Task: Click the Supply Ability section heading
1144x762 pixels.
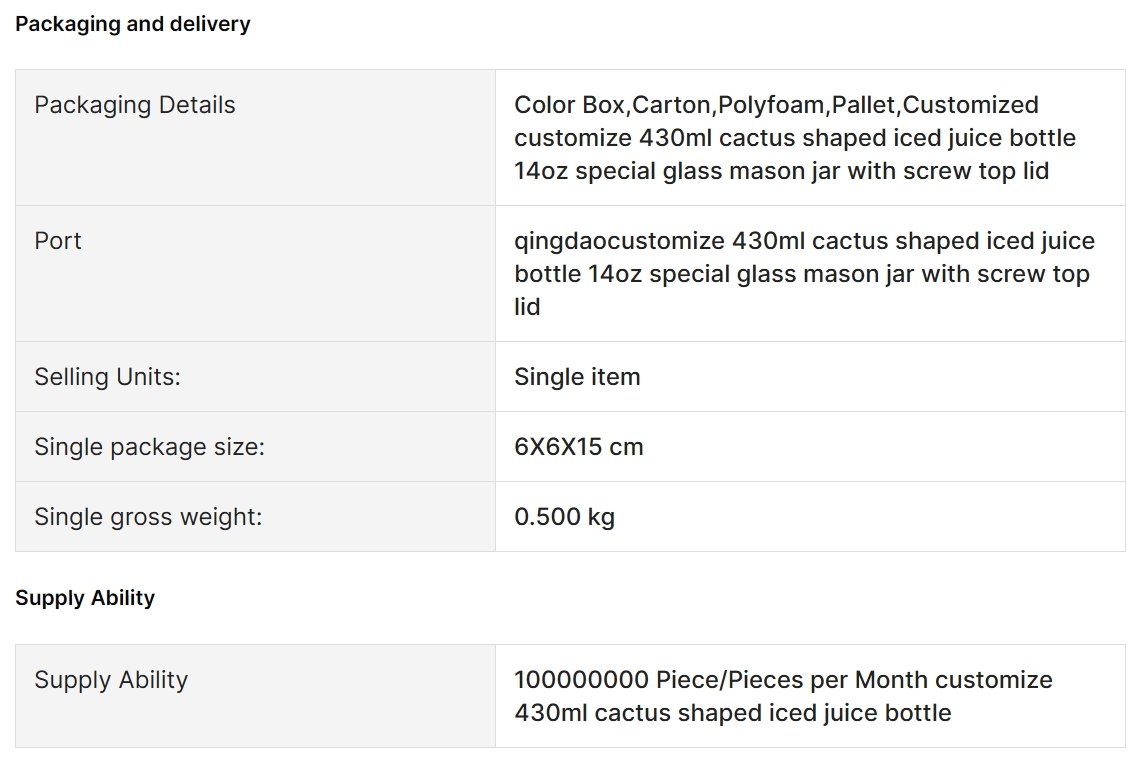Action: coord(85,598)
